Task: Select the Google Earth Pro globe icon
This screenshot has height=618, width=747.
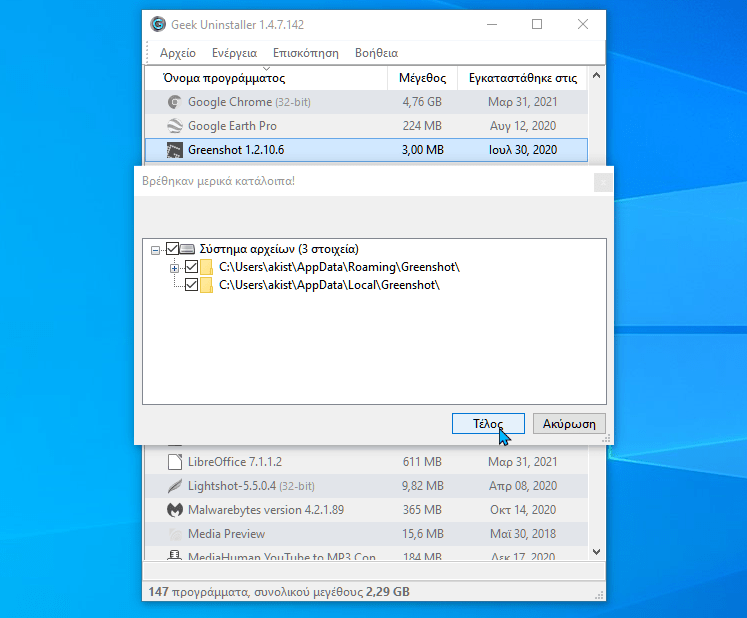Action: tap(175, 126)
